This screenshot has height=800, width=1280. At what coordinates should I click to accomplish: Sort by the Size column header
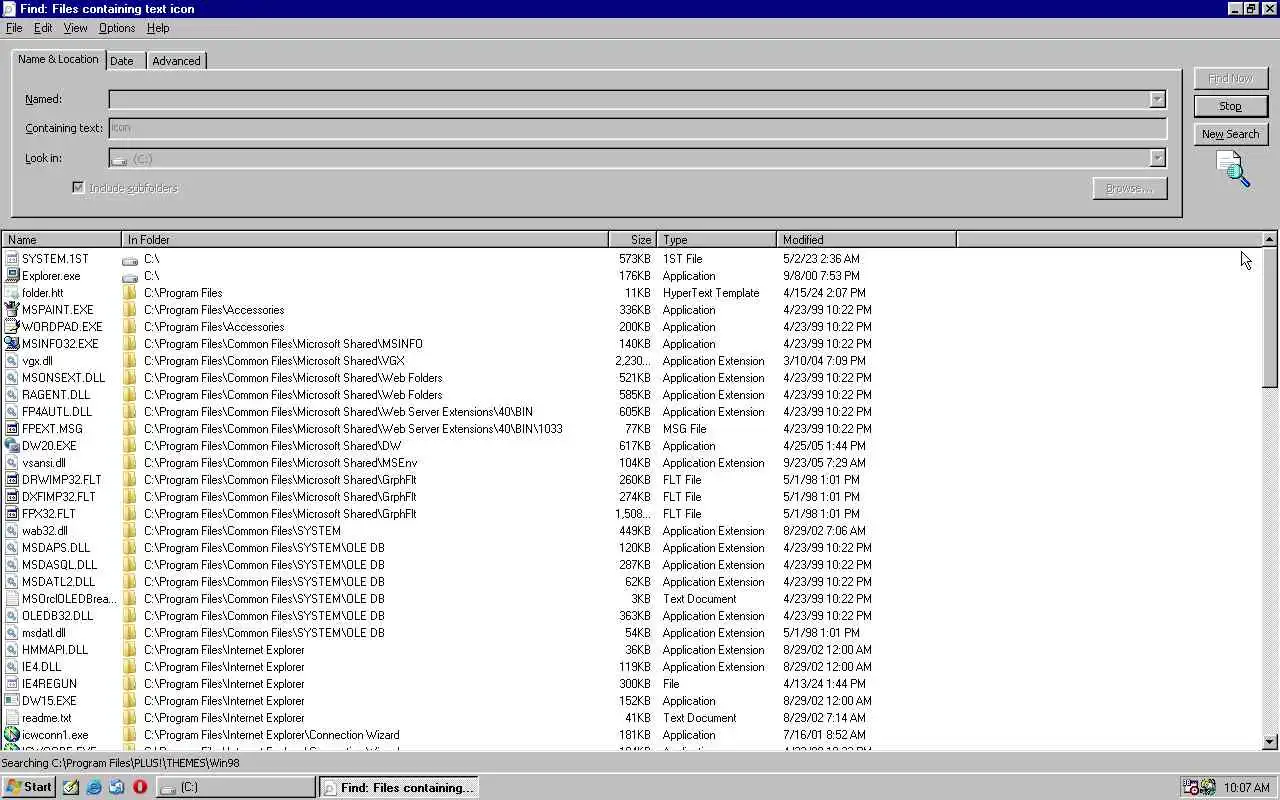tap(633, 240)
